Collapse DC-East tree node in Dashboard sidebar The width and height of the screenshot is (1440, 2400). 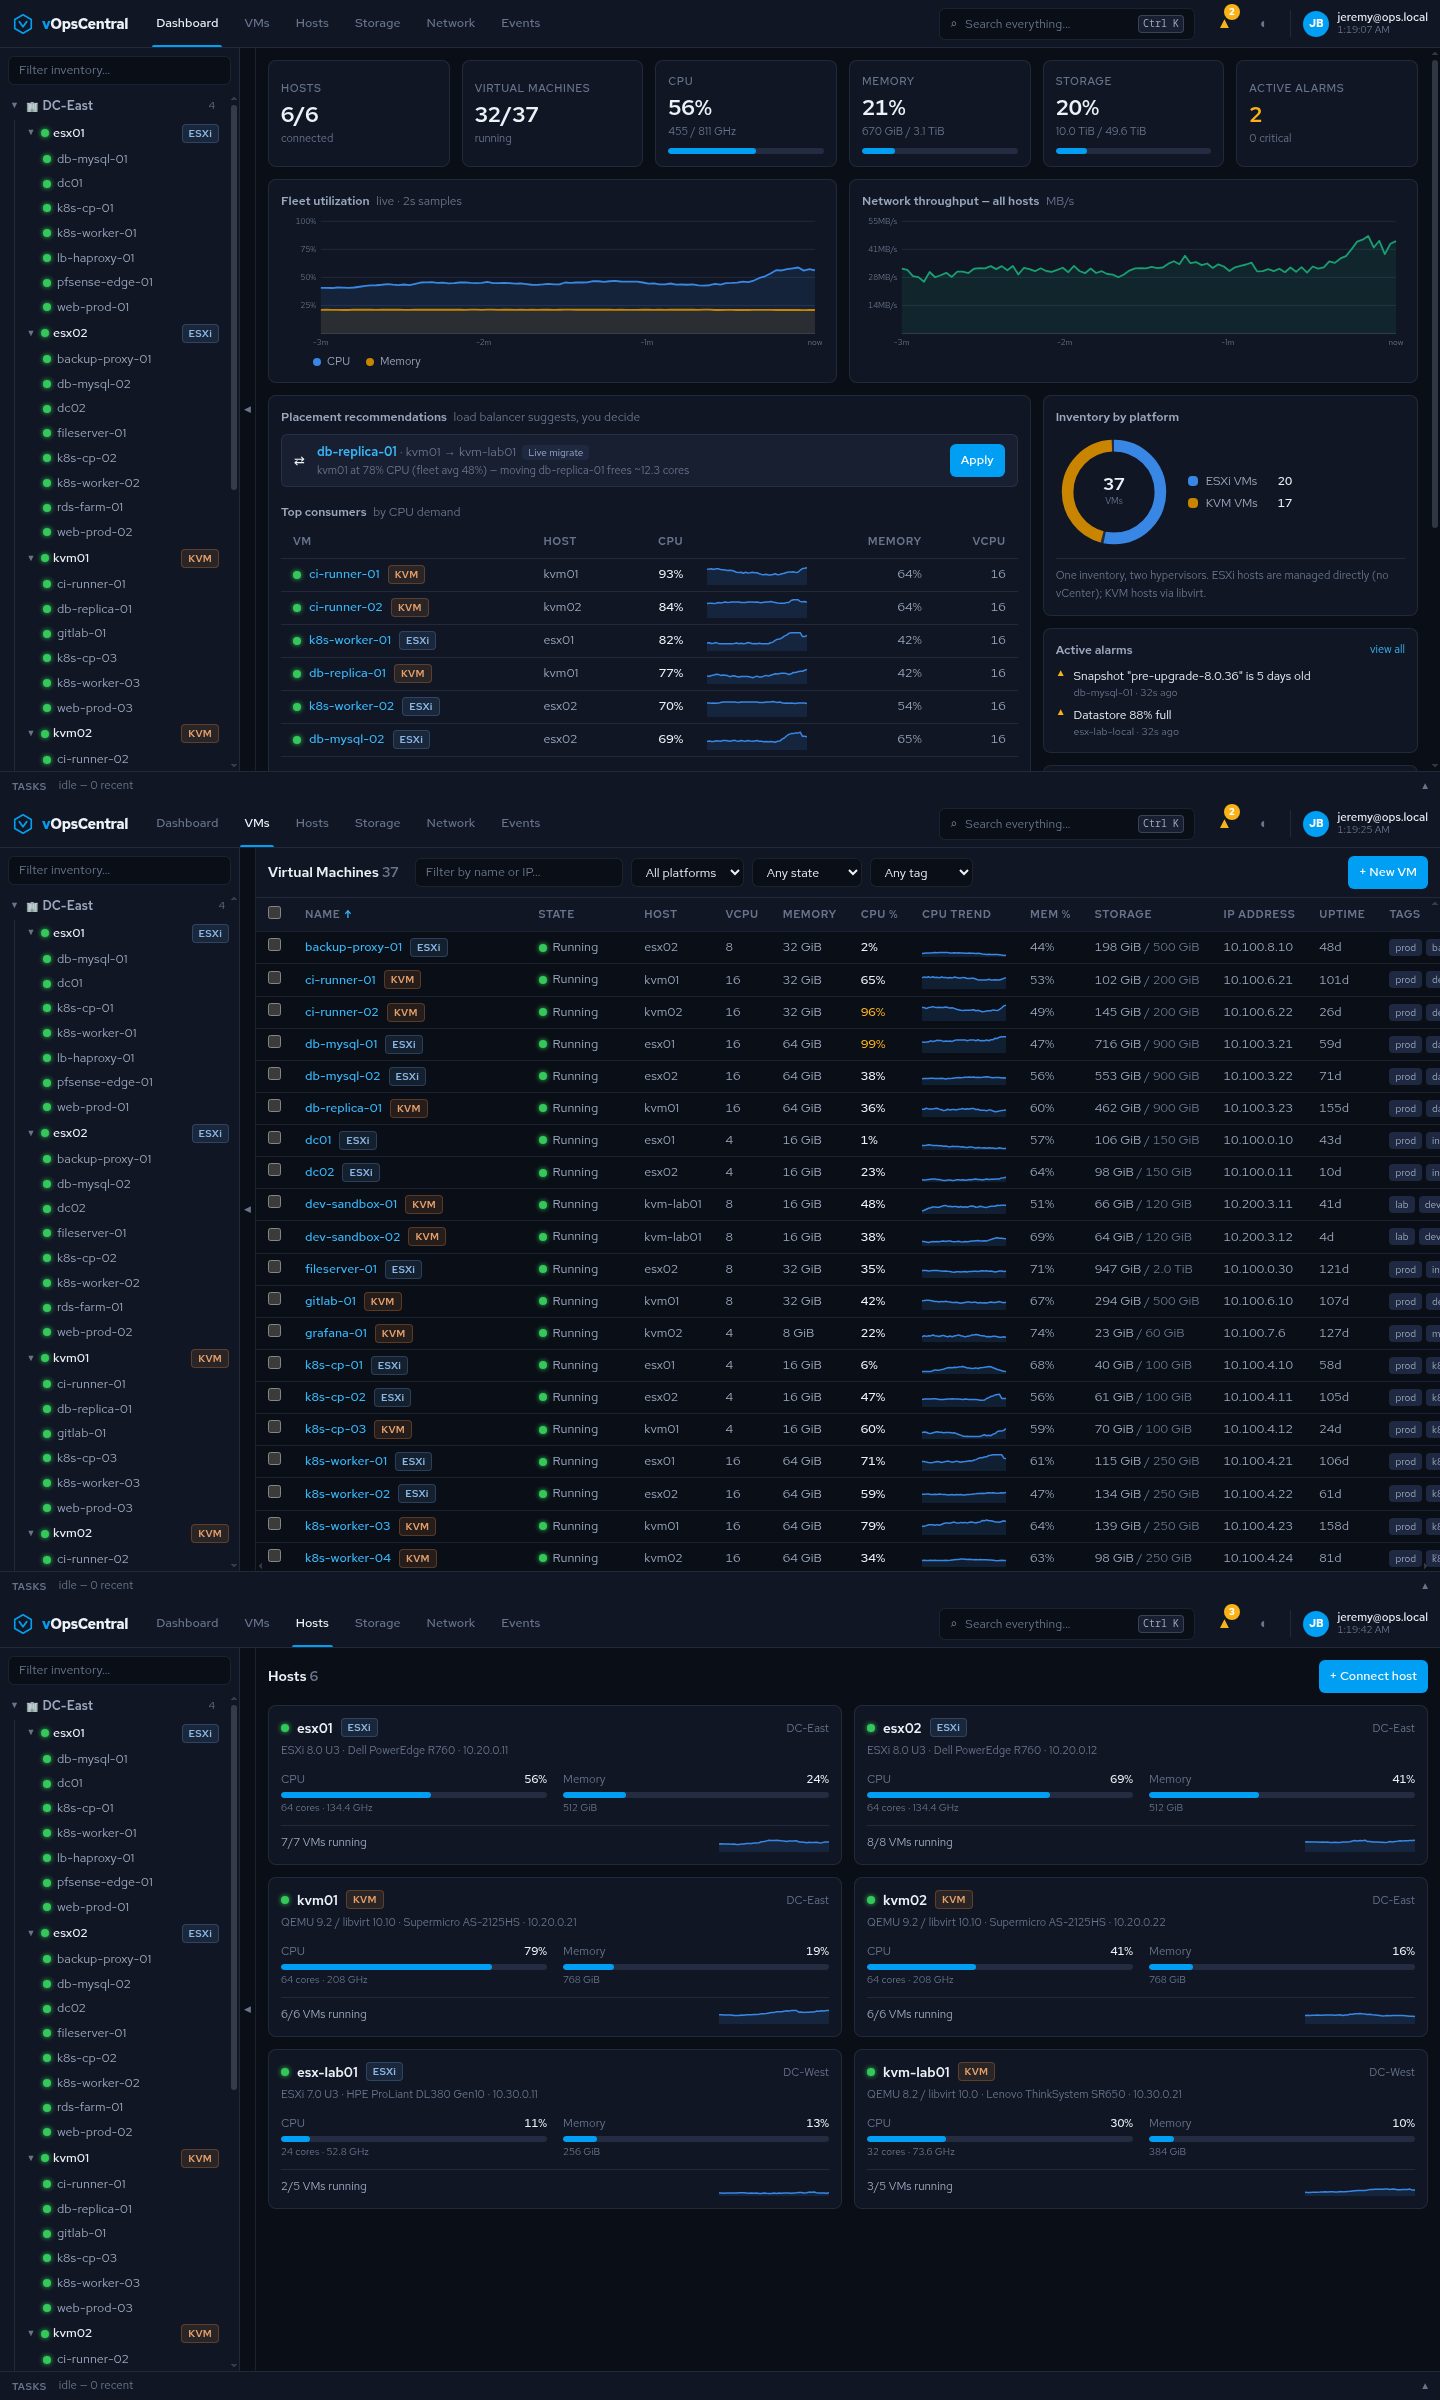(x=15, y=106)
